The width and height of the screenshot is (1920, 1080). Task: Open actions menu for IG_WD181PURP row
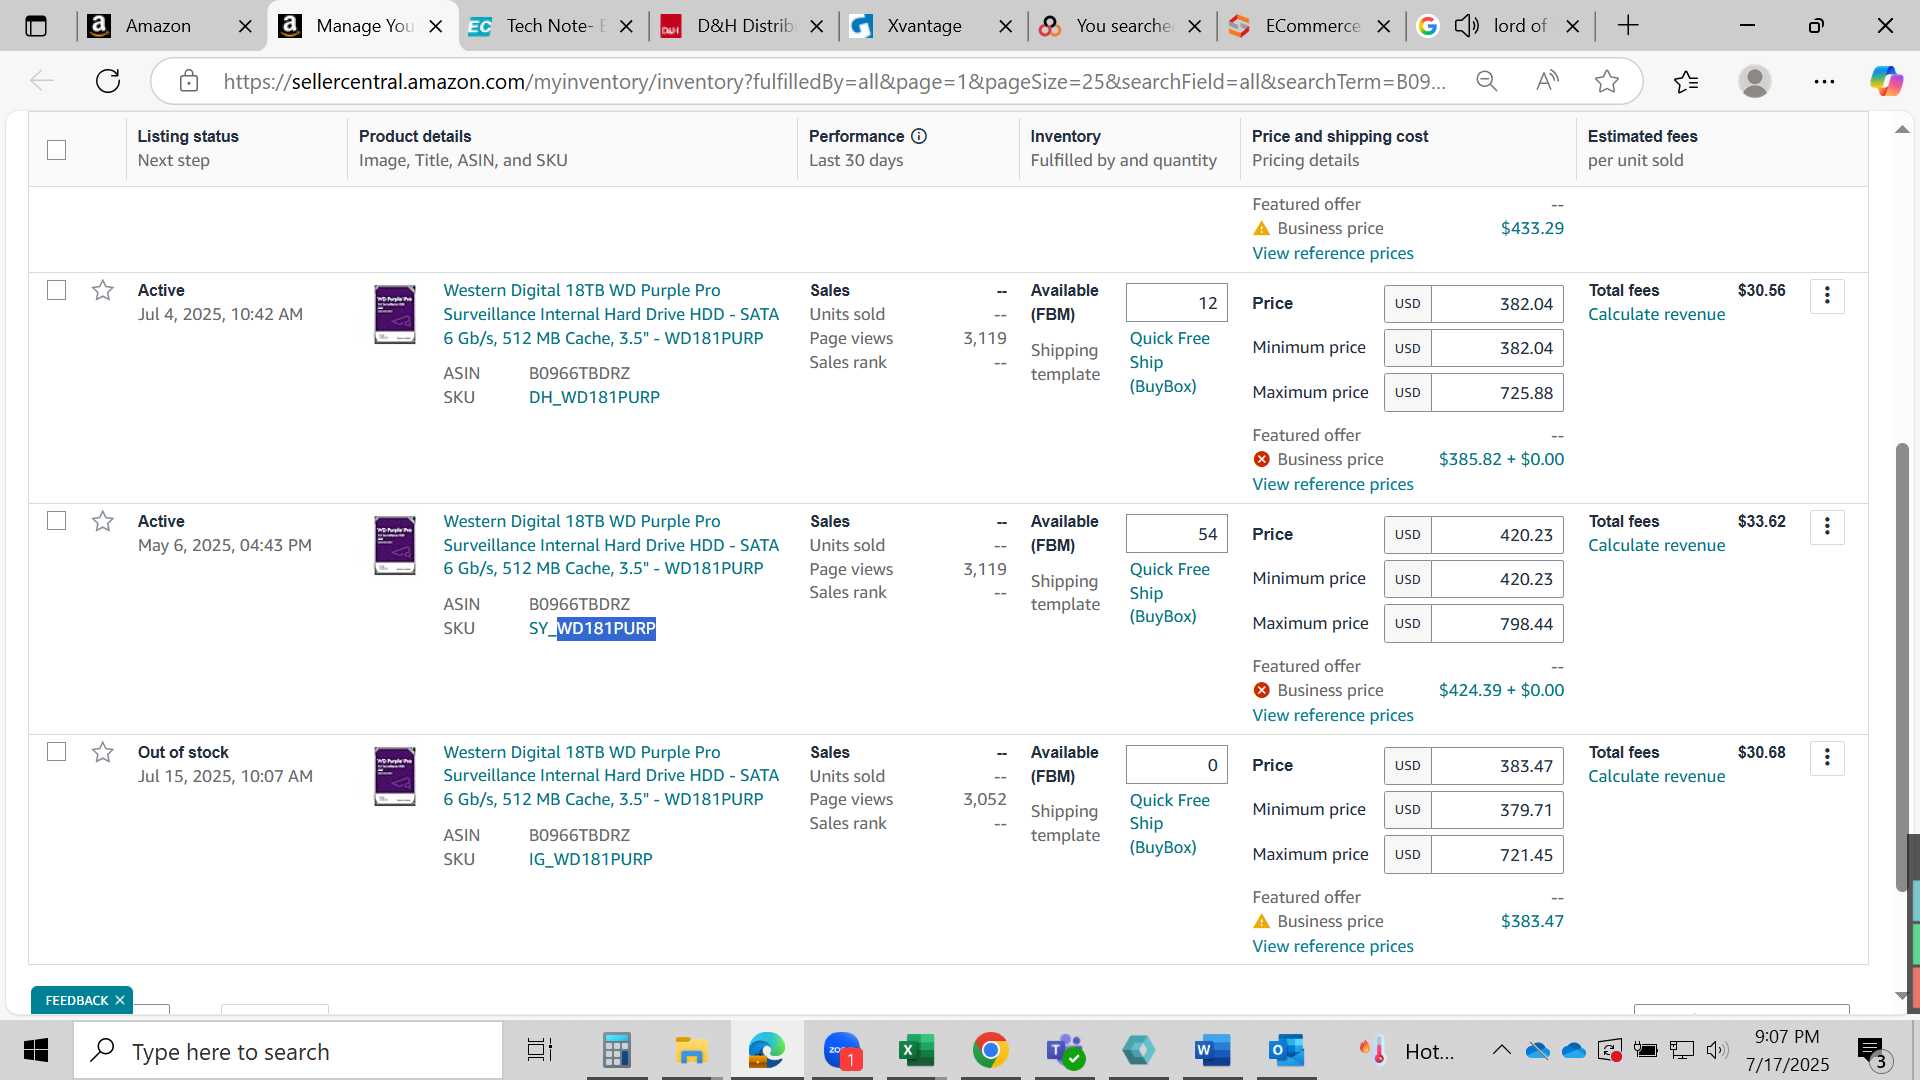[1827, 758]
